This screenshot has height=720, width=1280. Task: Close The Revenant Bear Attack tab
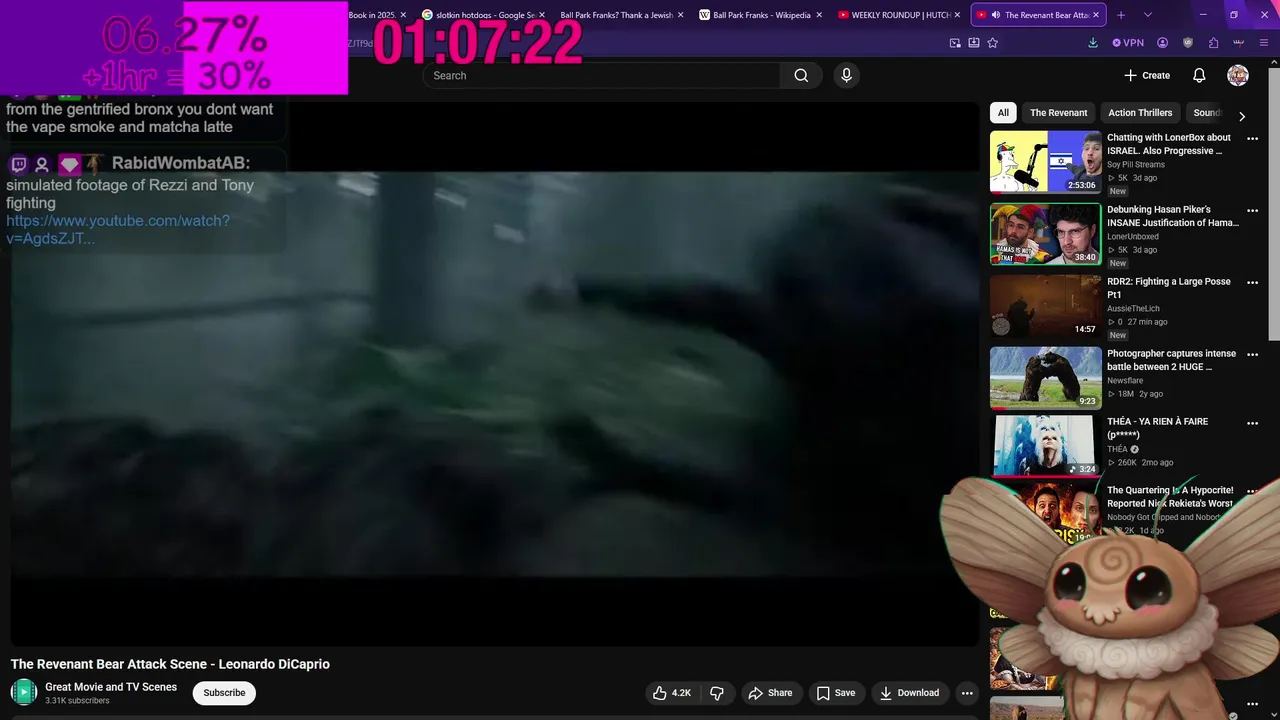point(1097,15)
